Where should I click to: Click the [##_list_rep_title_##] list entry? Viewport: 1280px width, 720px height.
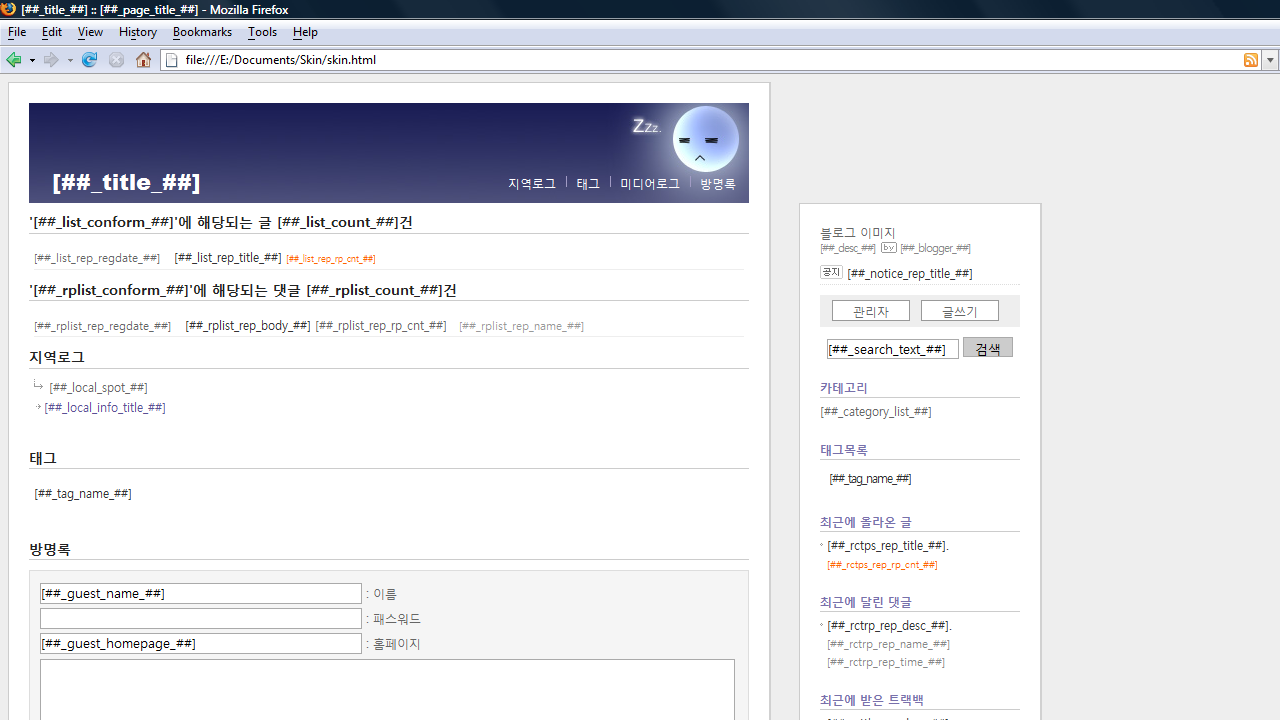point(228,257)
